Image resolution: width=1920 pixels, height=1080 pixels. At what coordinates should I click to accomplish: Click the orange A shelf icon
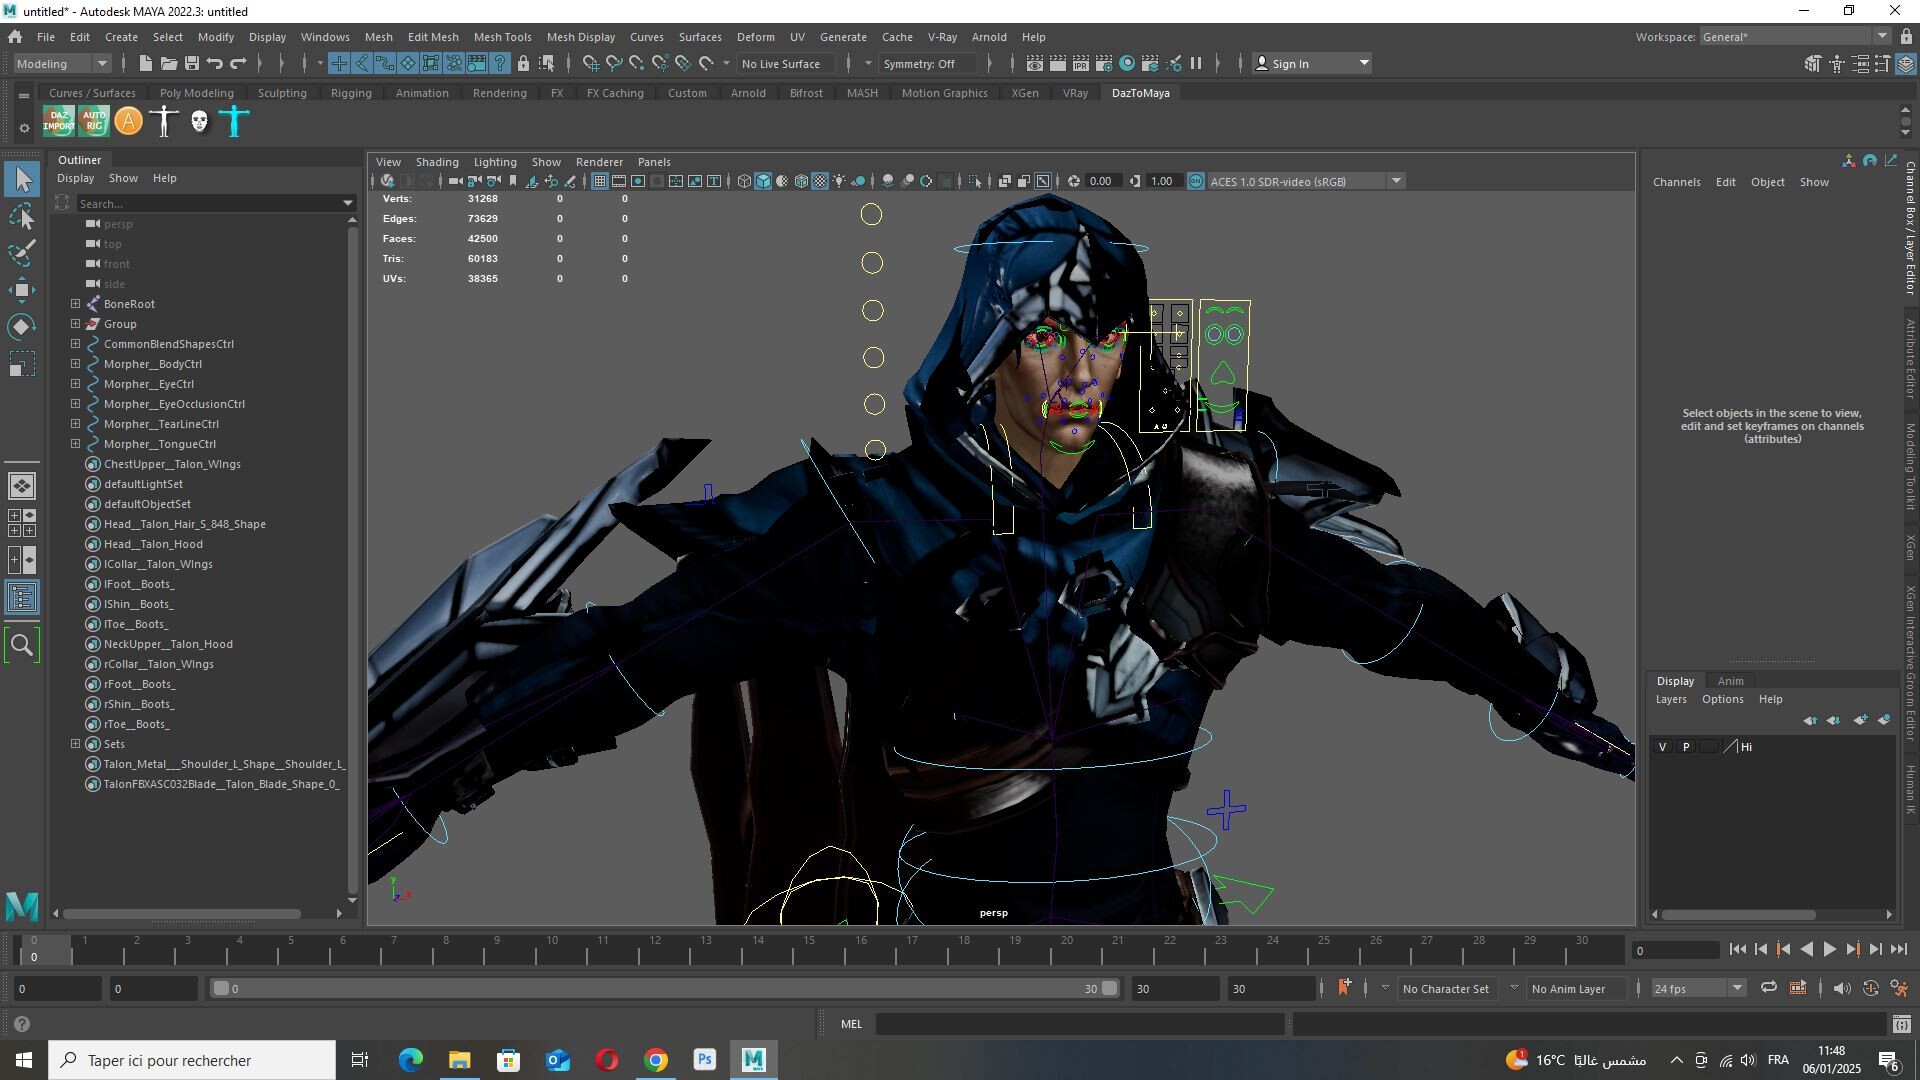click(128, 122)
